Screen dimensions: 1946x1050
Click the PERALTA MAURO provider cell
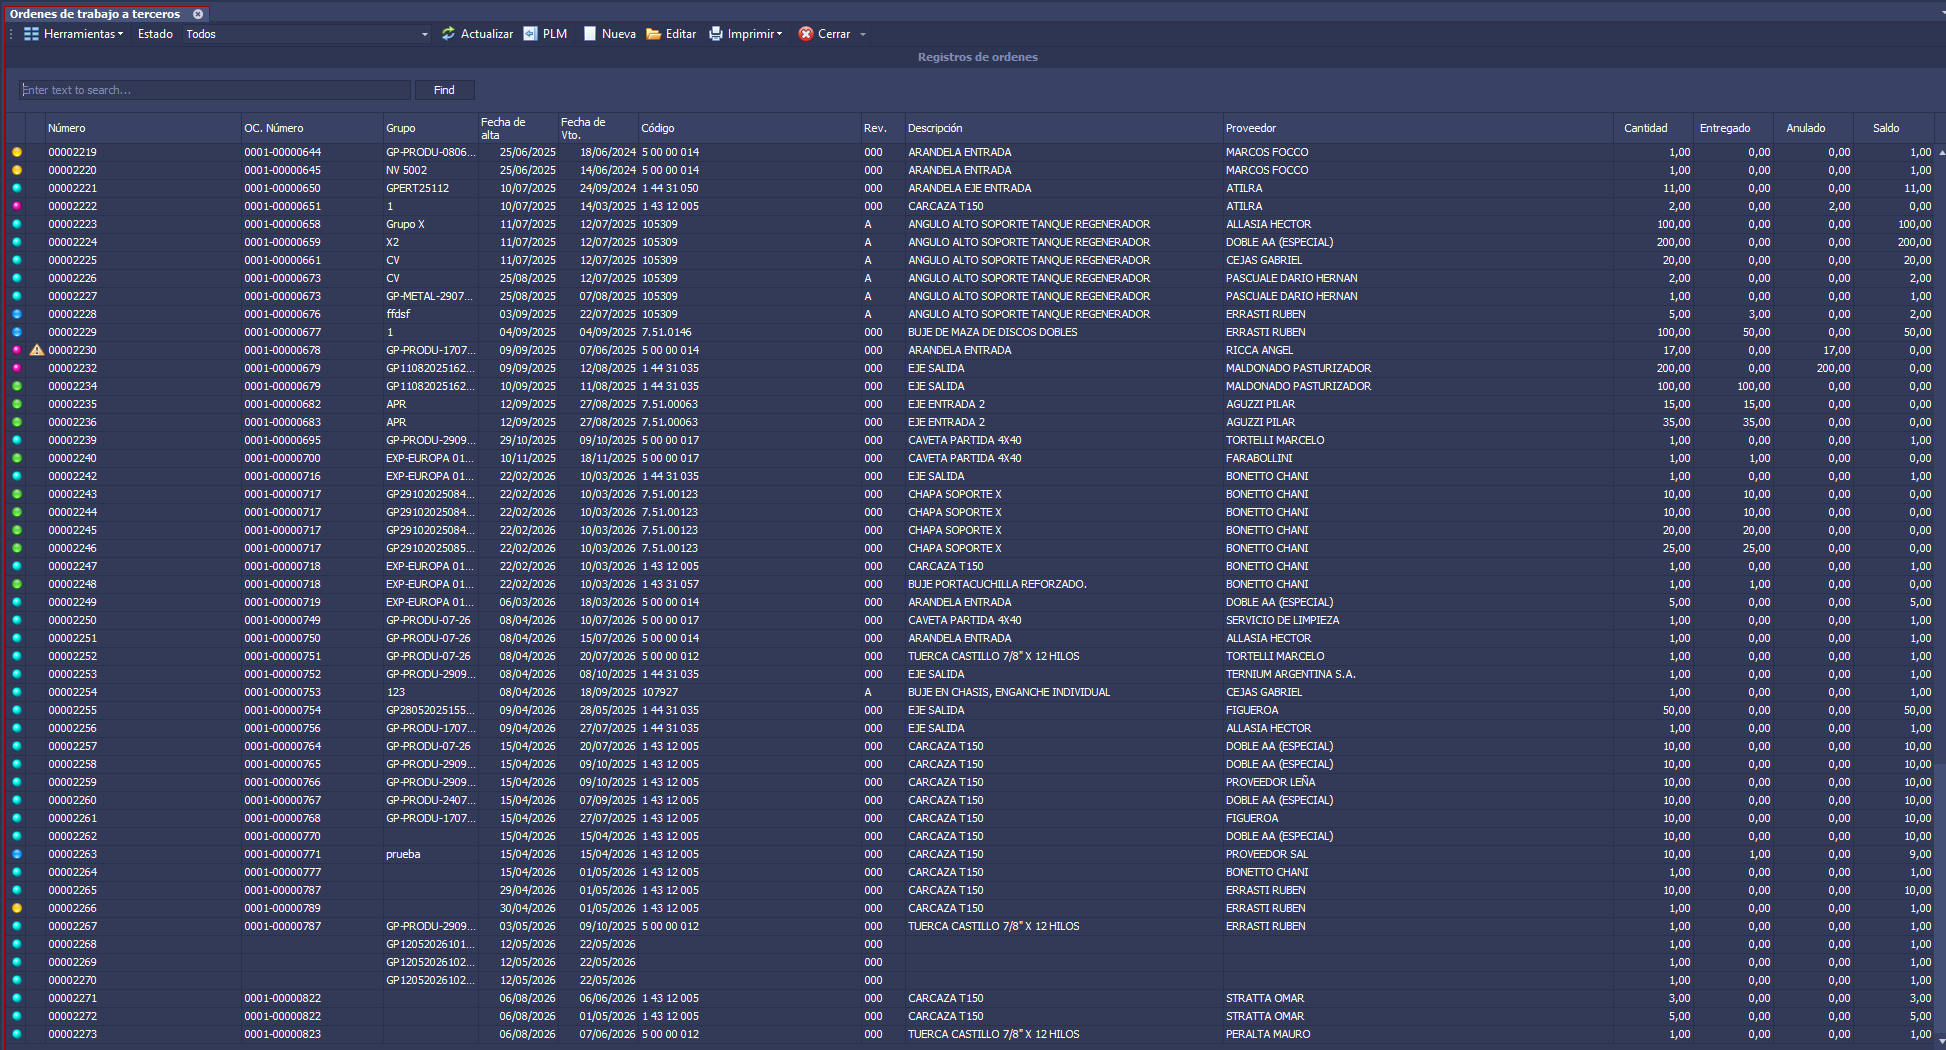pyautogui.click(x=1268, y=1034)
